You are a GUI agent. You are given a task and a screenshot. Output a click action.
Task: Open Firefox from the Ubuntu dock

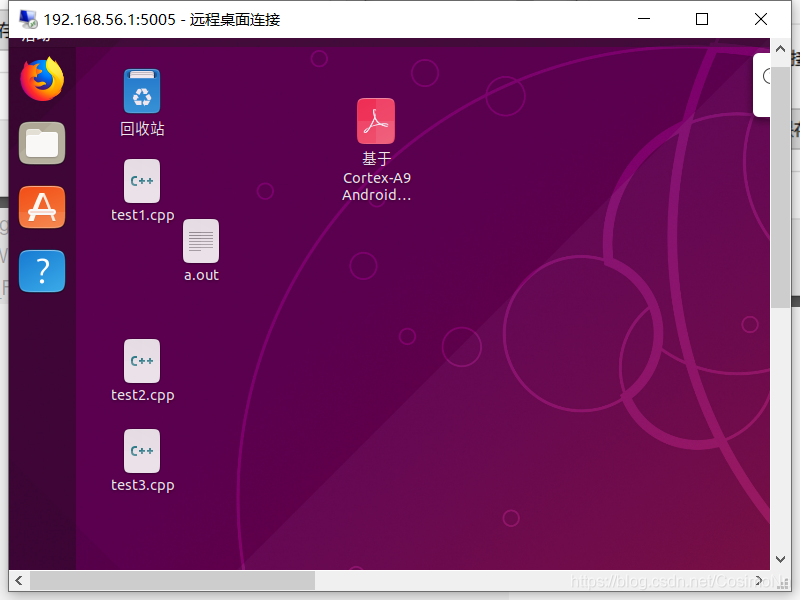[42, 79]
